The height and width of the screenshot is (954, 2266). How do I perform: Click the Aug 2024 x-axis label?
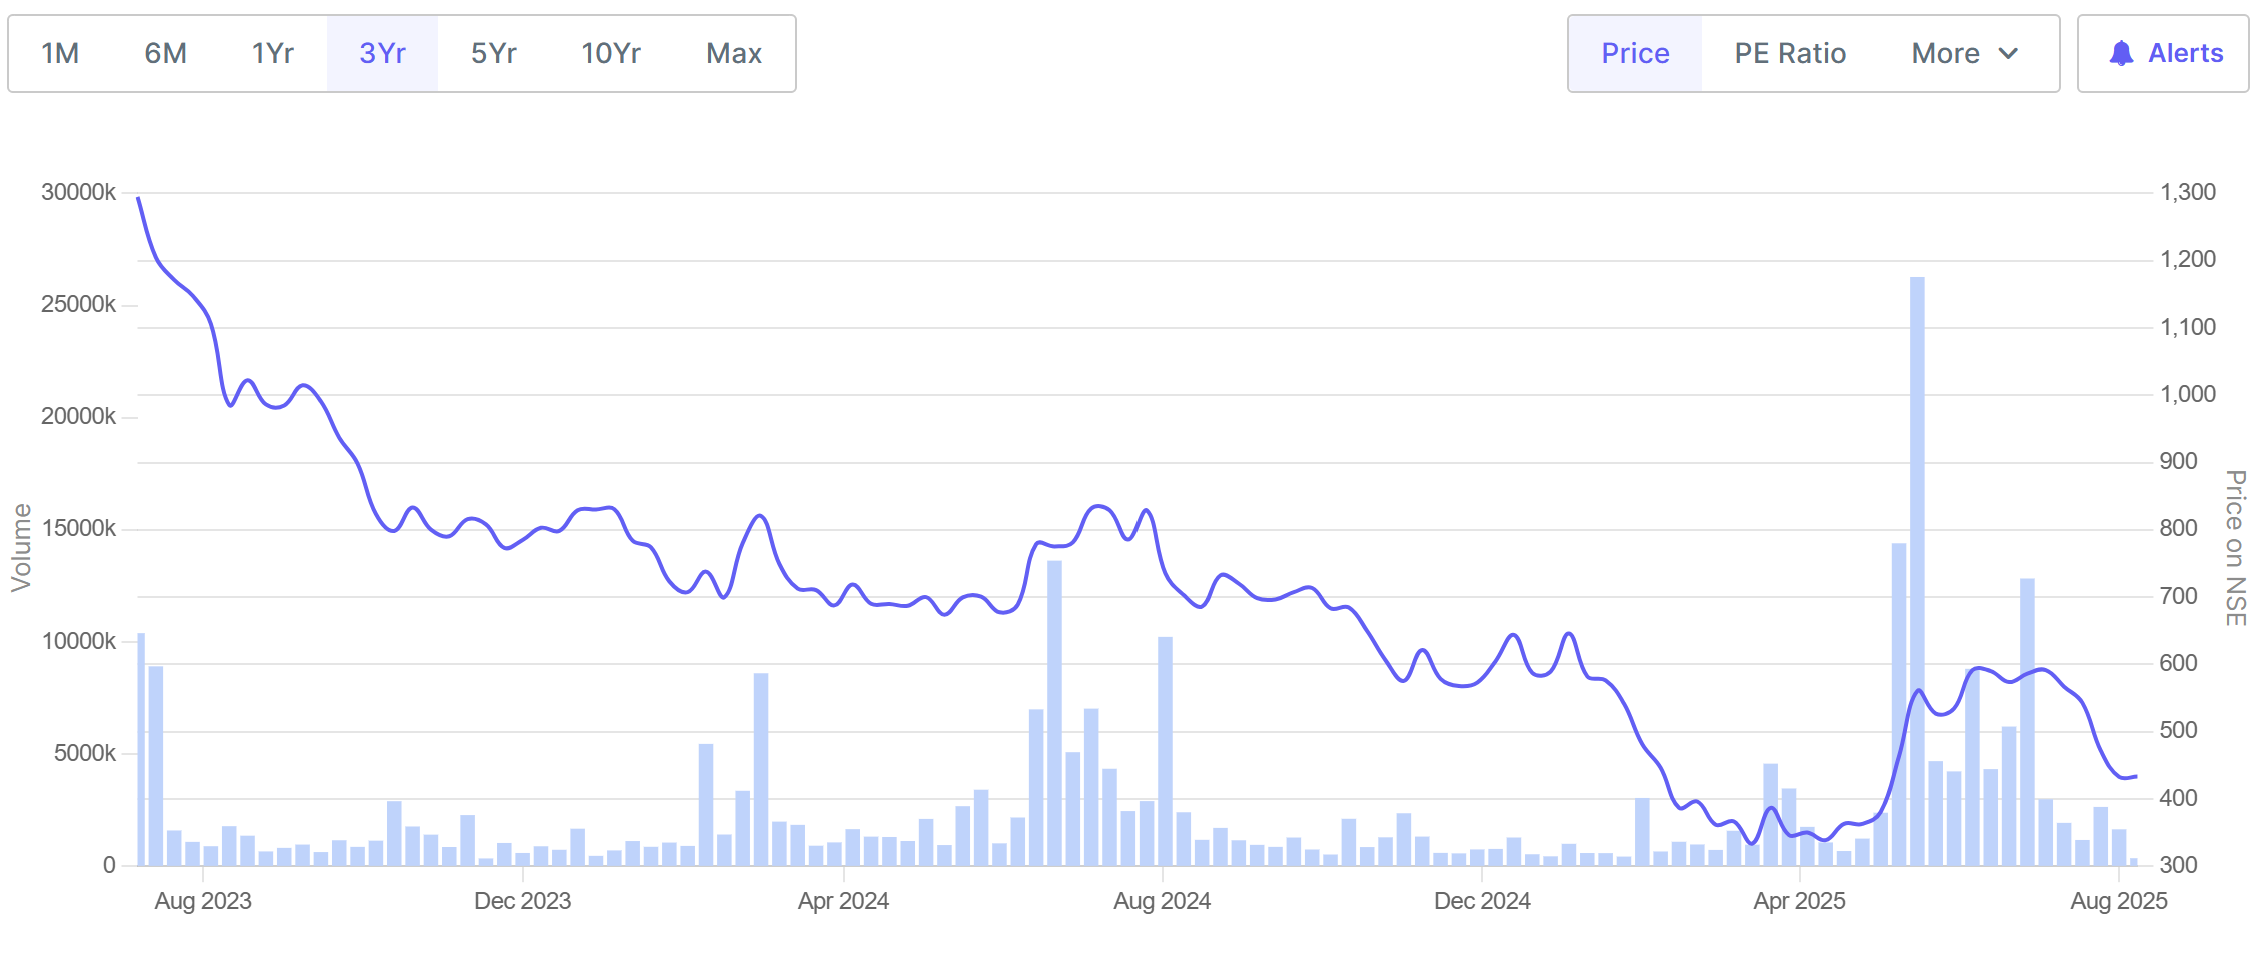coord(1162,901)
